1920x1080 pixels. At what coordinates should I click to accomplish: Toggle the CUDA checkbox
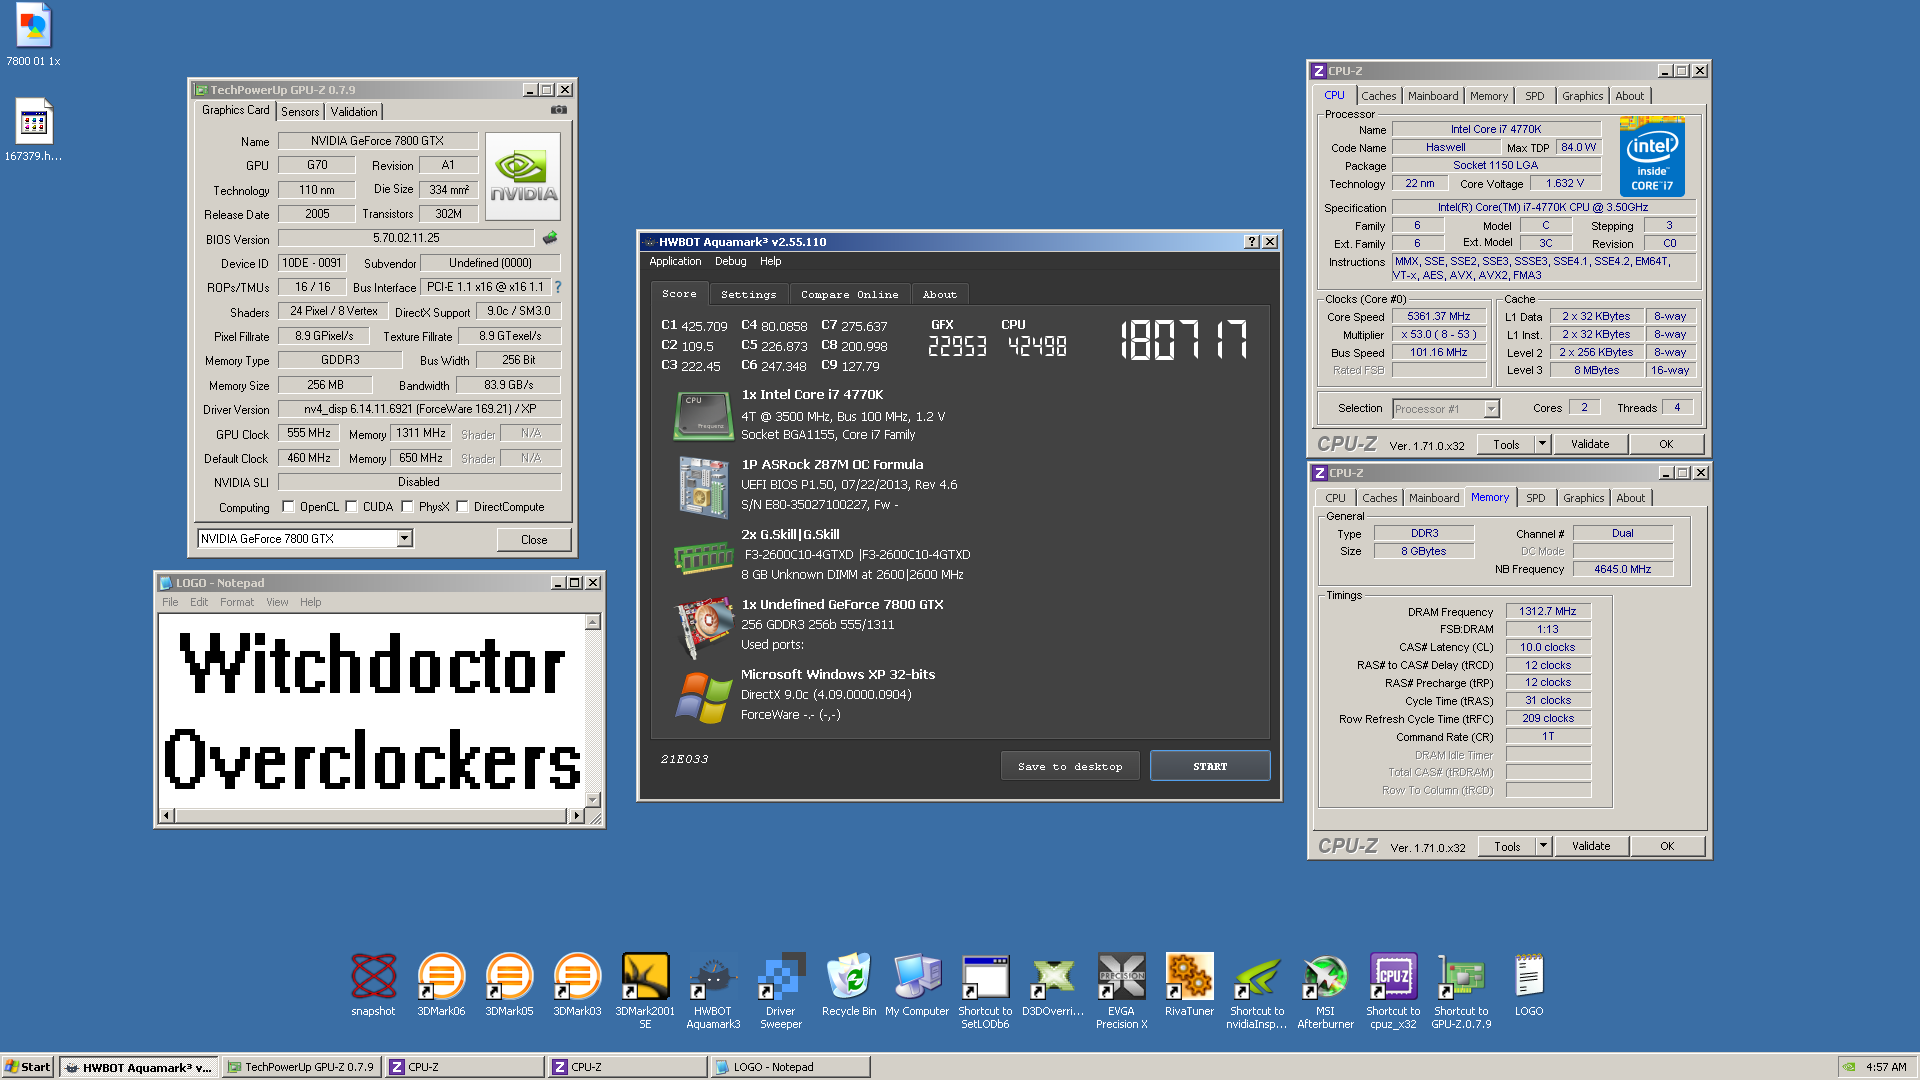tap(351, 507)
